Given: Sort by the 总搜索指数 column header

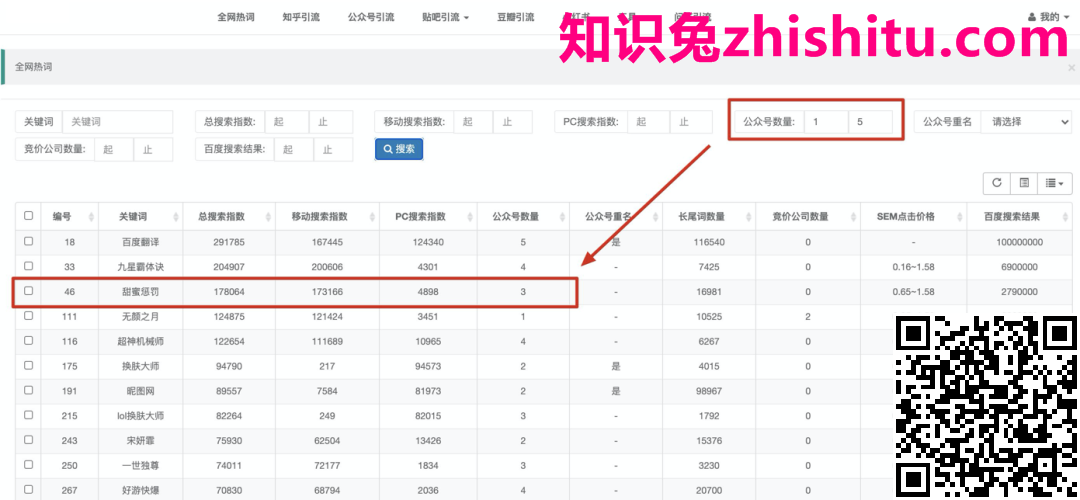Looking at the screenshot, I should tap(229, 216).
